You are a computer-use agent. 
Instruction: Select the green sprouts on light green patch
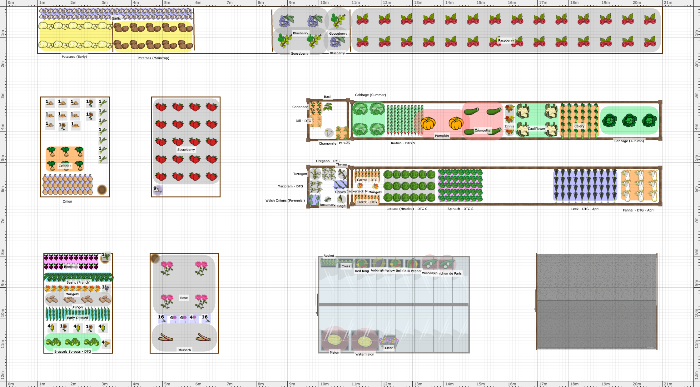(x=72, y=342)
